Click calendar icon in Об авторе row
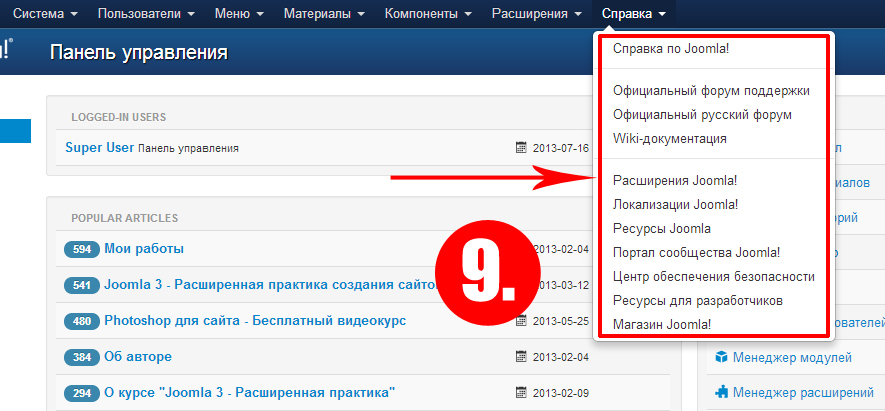Image resolution: width=885 pixels, height=411 pixels. (521, 356)
